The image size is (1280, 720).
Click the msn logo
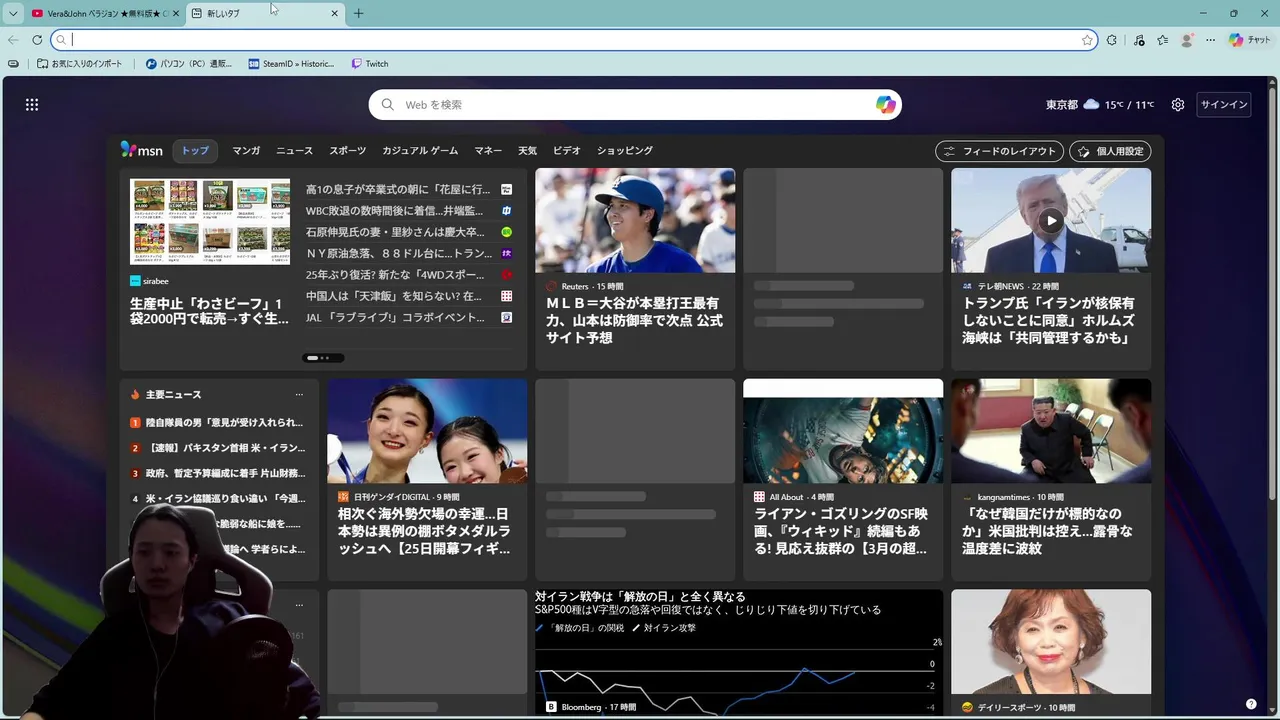point(141,150)
